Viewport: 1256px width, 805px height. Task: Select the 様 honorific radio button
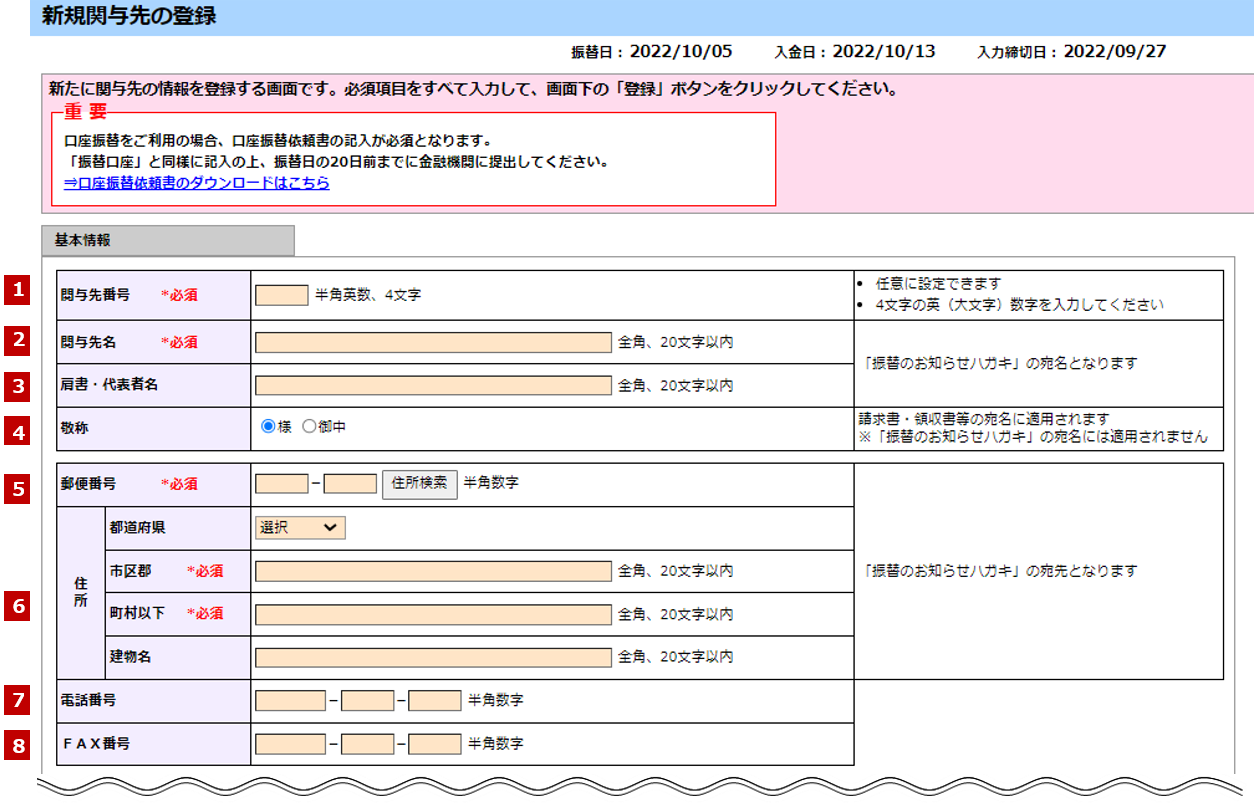pyautogui.click(x=268, y=427)
